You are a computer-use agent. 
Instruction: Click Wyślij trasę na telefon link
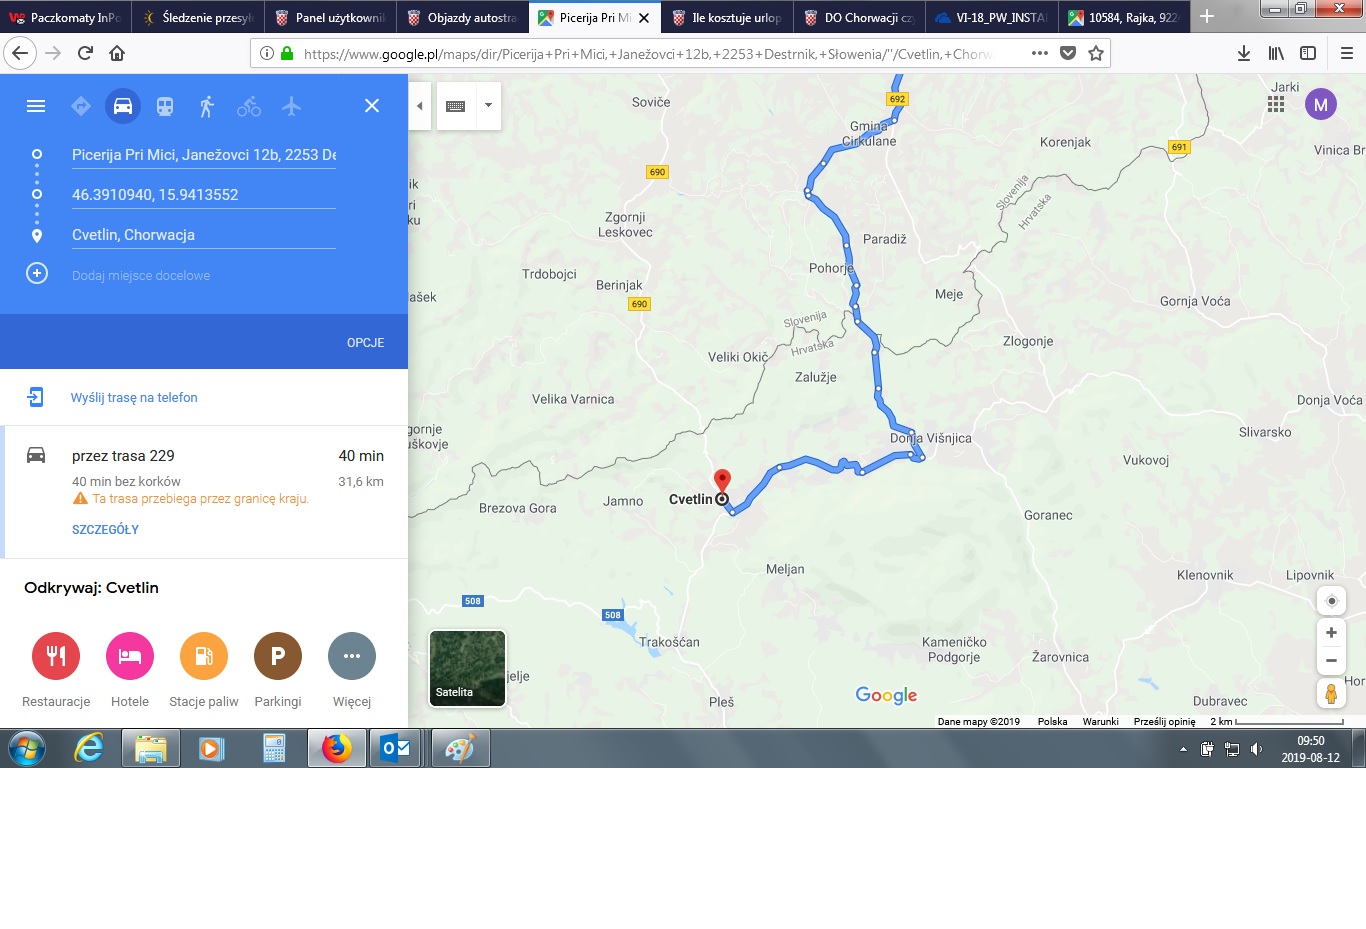tap(134, 398)
